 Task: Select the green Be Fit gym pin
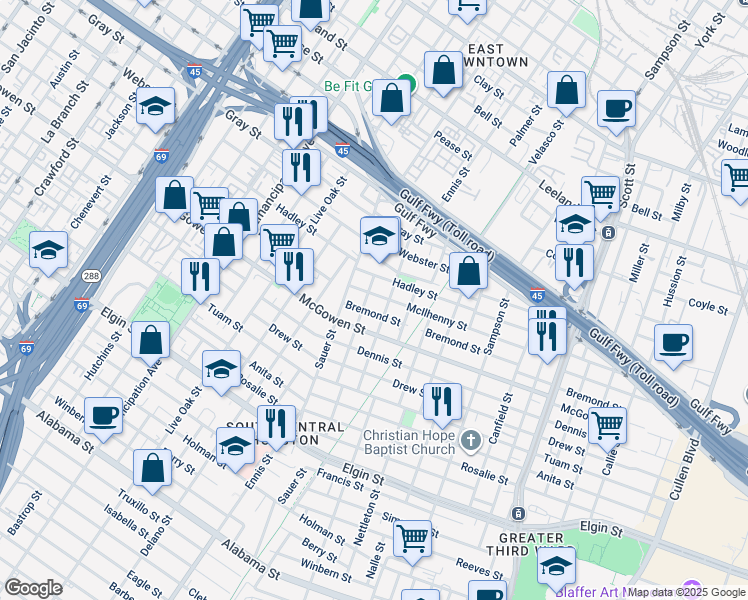[406, 82]
